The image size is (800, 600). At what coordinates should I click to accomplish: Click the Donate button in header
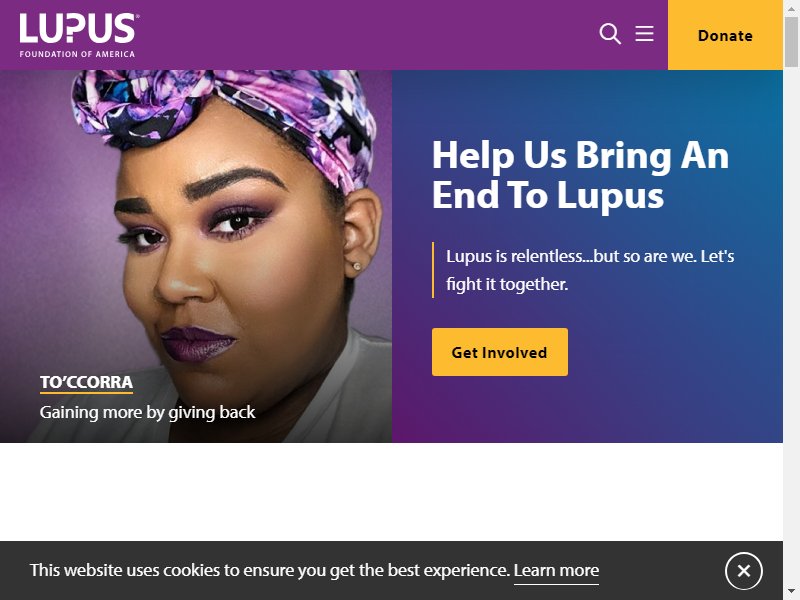point(725,35)
